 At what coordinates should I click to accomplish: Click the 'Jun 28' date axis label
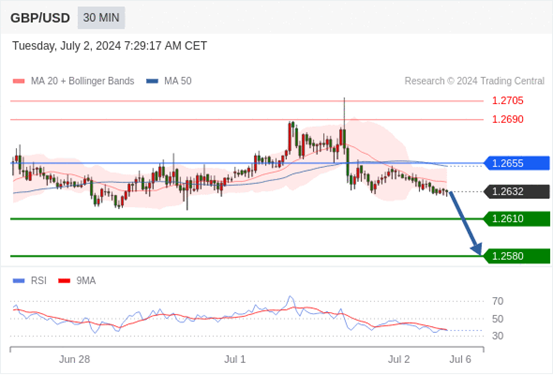[x=74, y=359]
